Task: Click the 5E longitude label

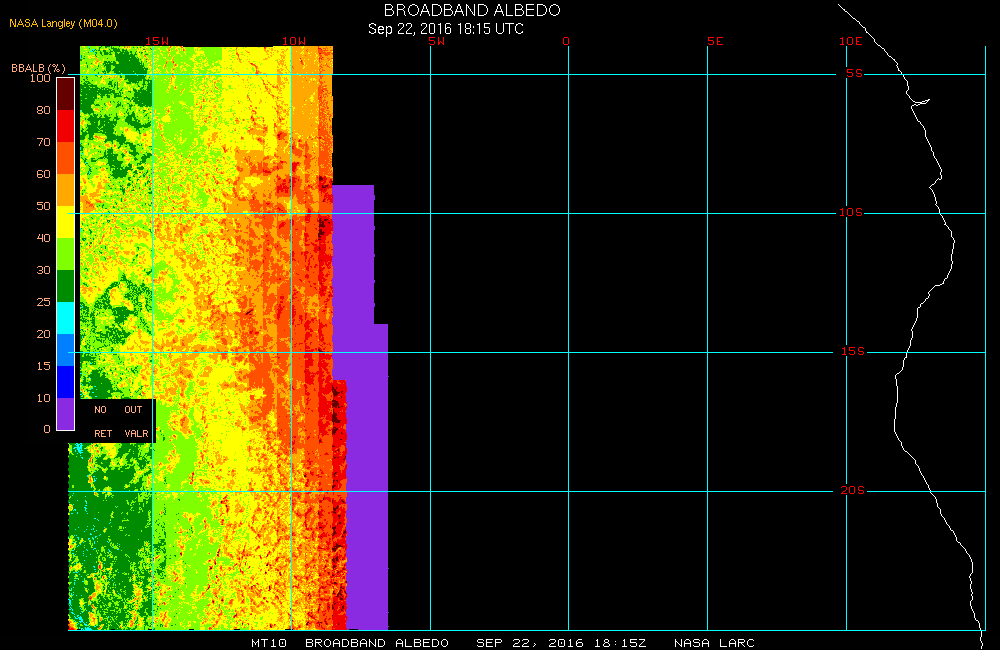Action: point(714,42)
